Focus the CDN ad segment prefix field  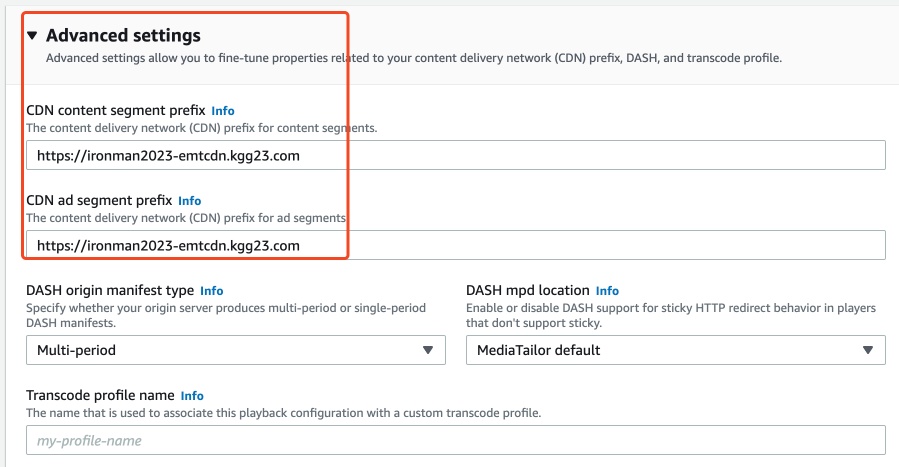[455, 245]
